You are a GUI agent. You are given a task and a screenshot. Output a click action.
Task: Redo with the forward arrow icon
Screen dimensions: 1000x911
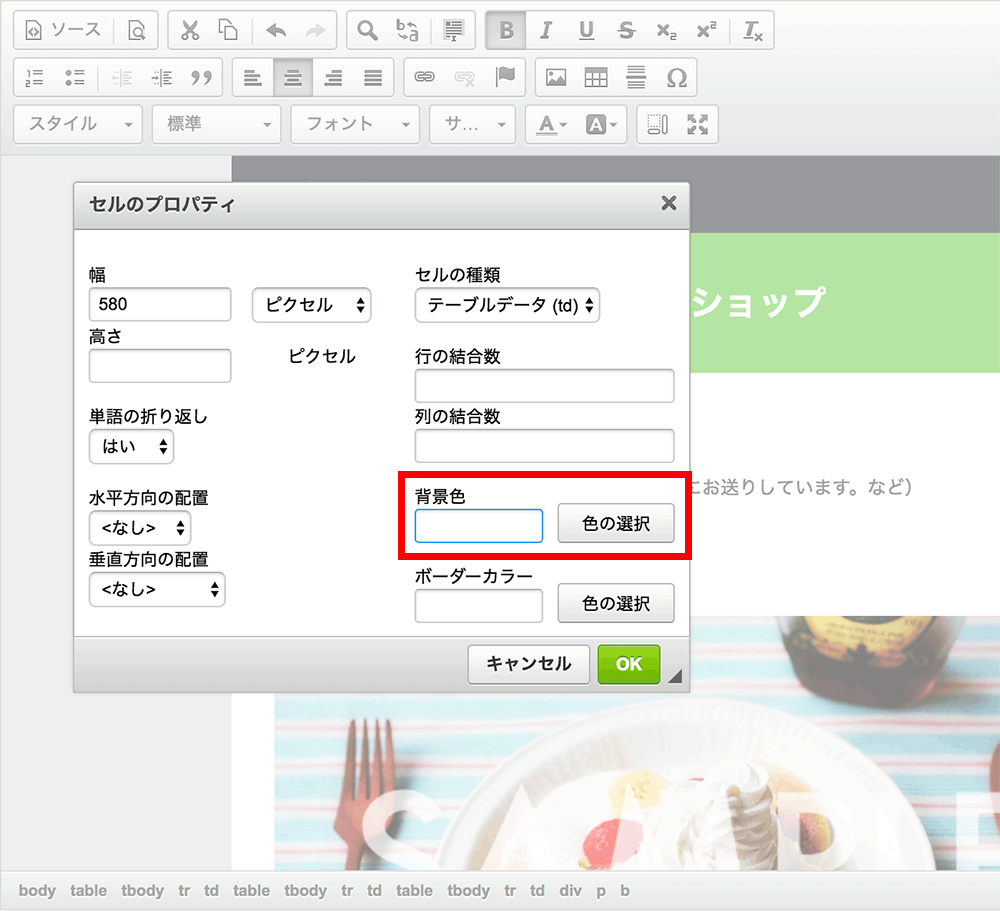315,30
